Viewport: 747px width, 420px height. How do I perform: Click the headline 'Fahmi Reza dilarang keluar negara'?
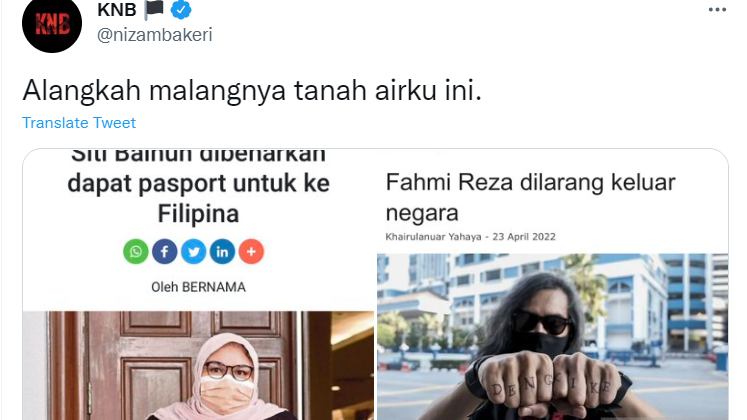click(x=530, y=198)
